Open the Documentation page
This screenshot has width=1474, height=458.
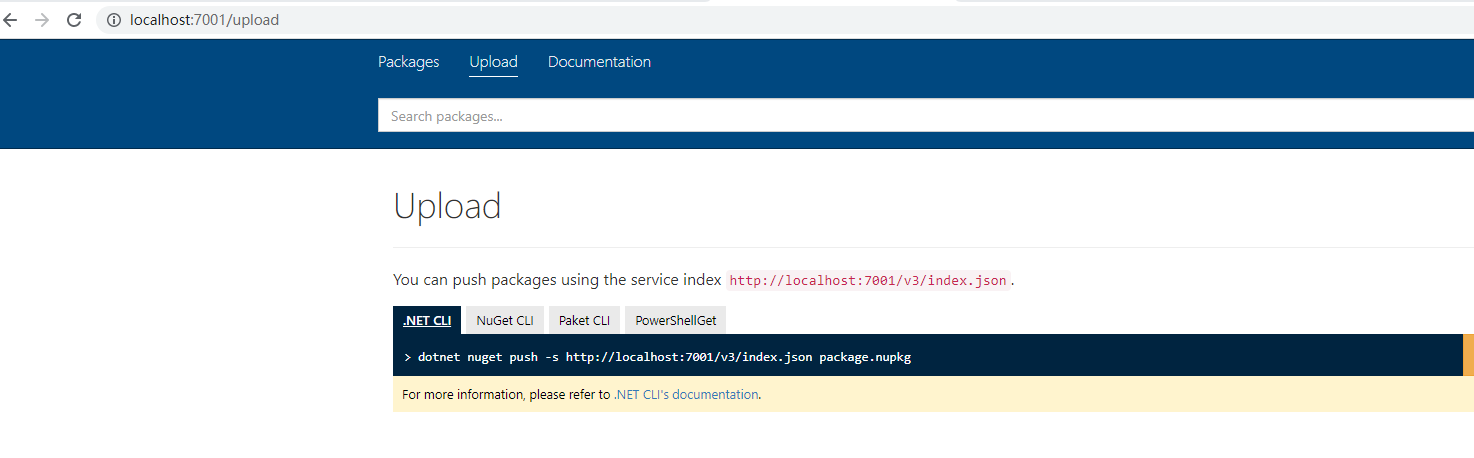click(x=599, y=62)
